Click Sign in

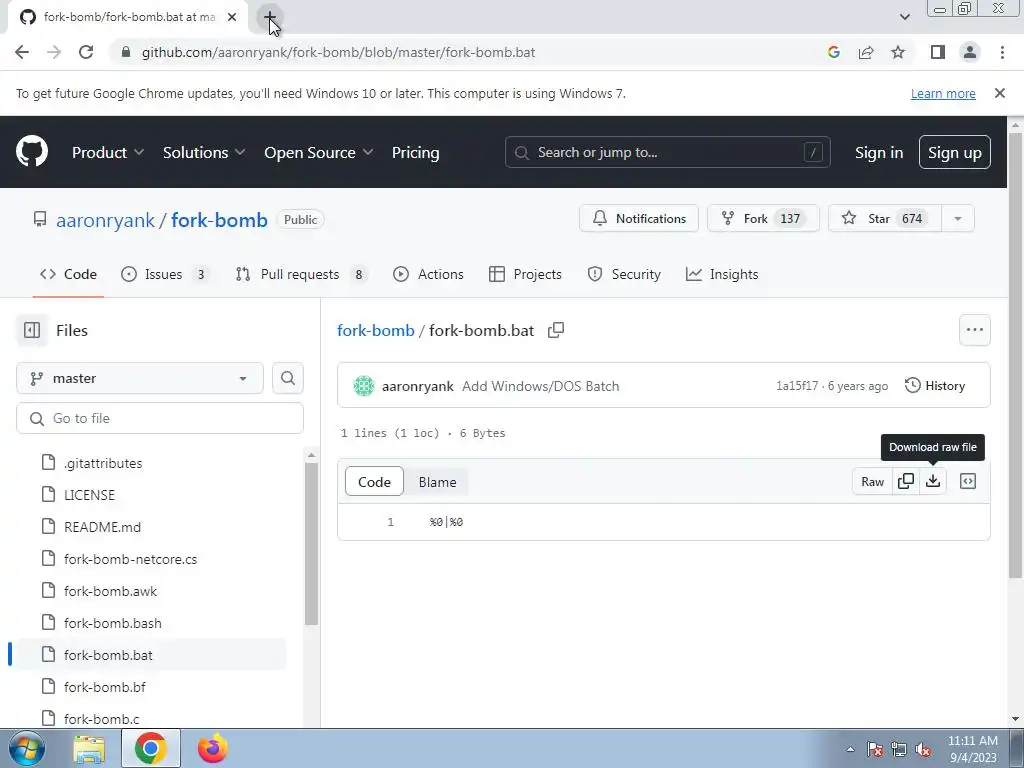879,152
